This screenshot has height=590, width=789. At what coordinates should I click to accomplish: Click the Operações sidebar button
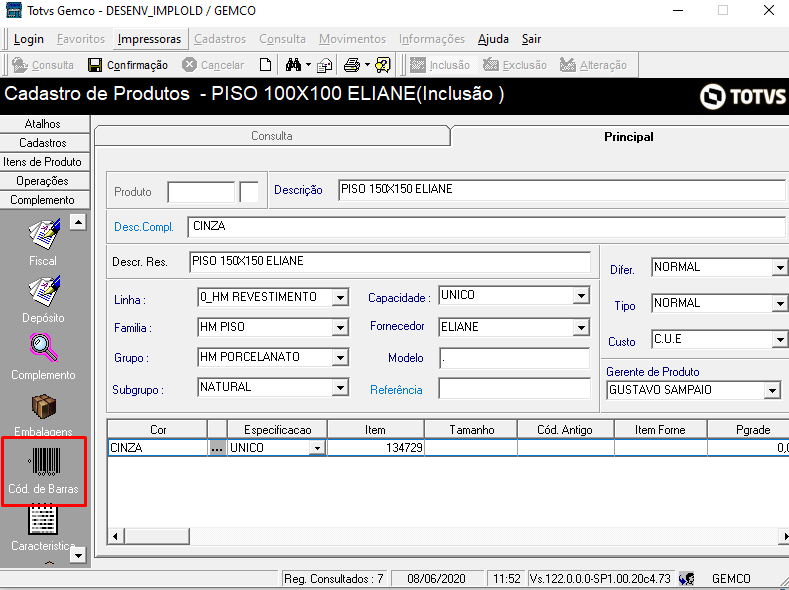coord(45,181)
